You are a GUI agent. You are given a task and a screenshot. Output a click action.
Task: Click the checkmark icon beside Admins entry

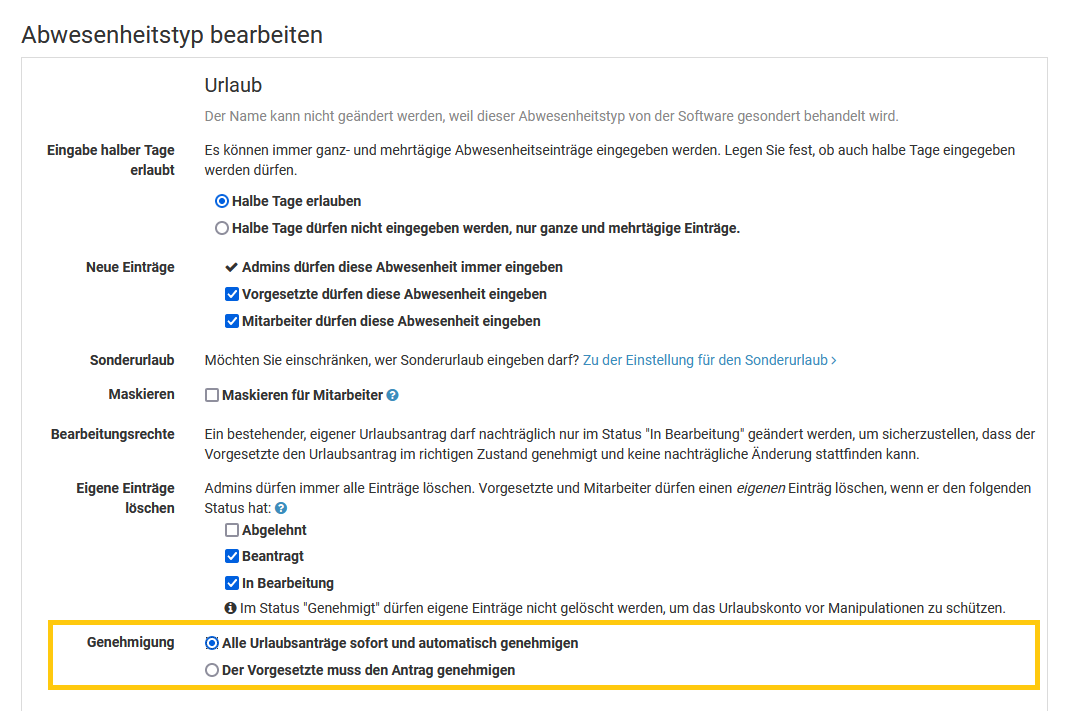click(x=232, y=268)
